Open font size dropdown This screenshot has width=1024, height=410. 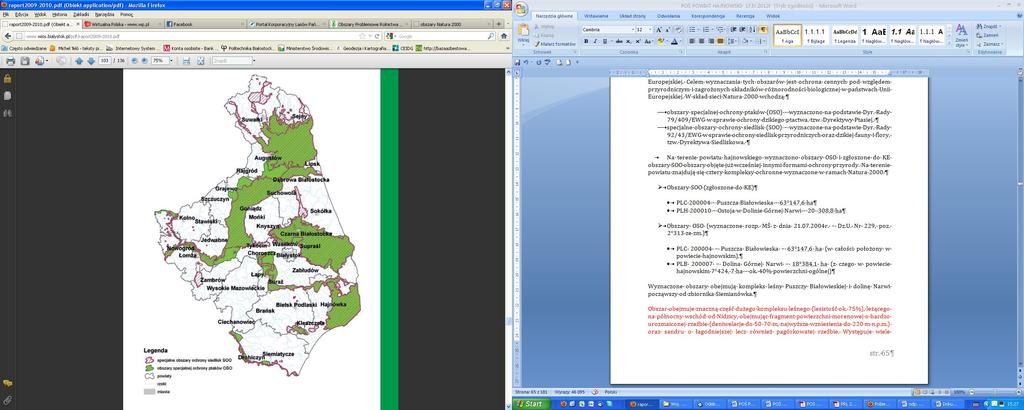[x=650, y=29]
